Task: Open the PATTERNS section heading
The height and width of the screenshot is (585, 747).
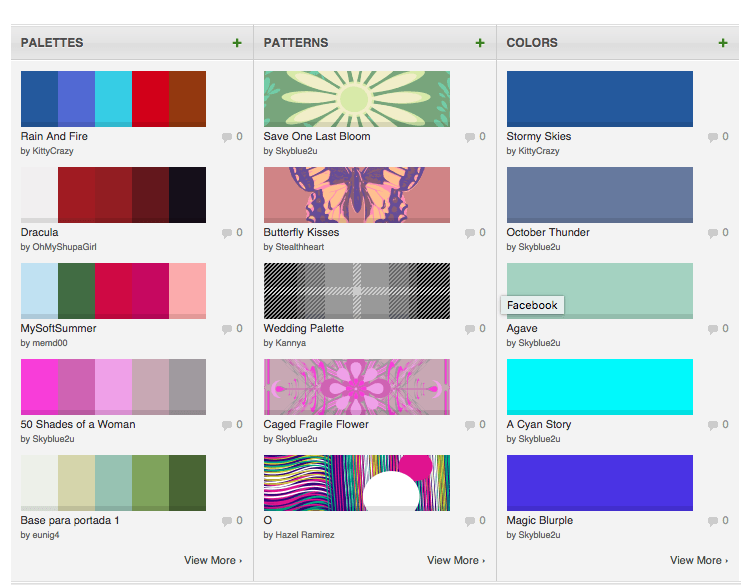Action: point(296,42)
